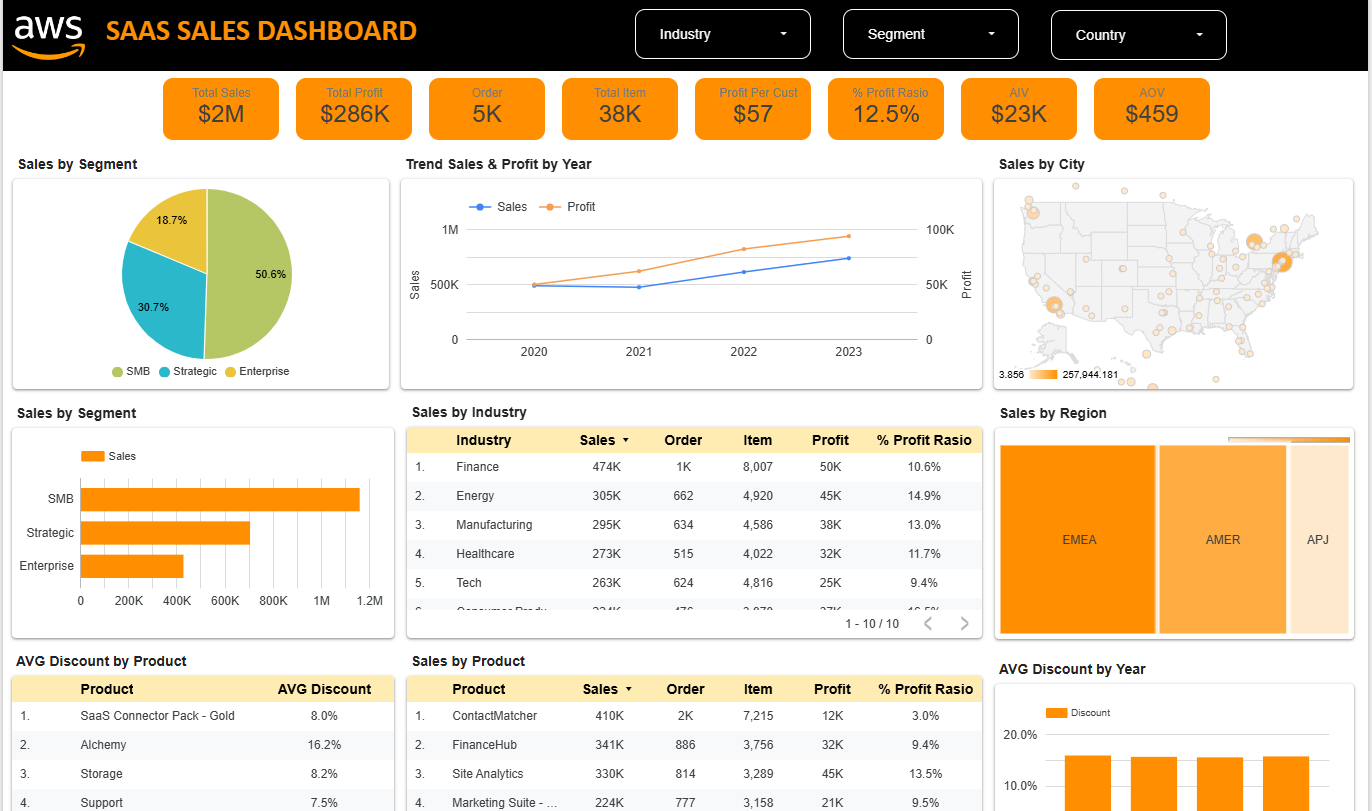
Task: Select the APJ block in treemap
Action: tap(1318, 539)
